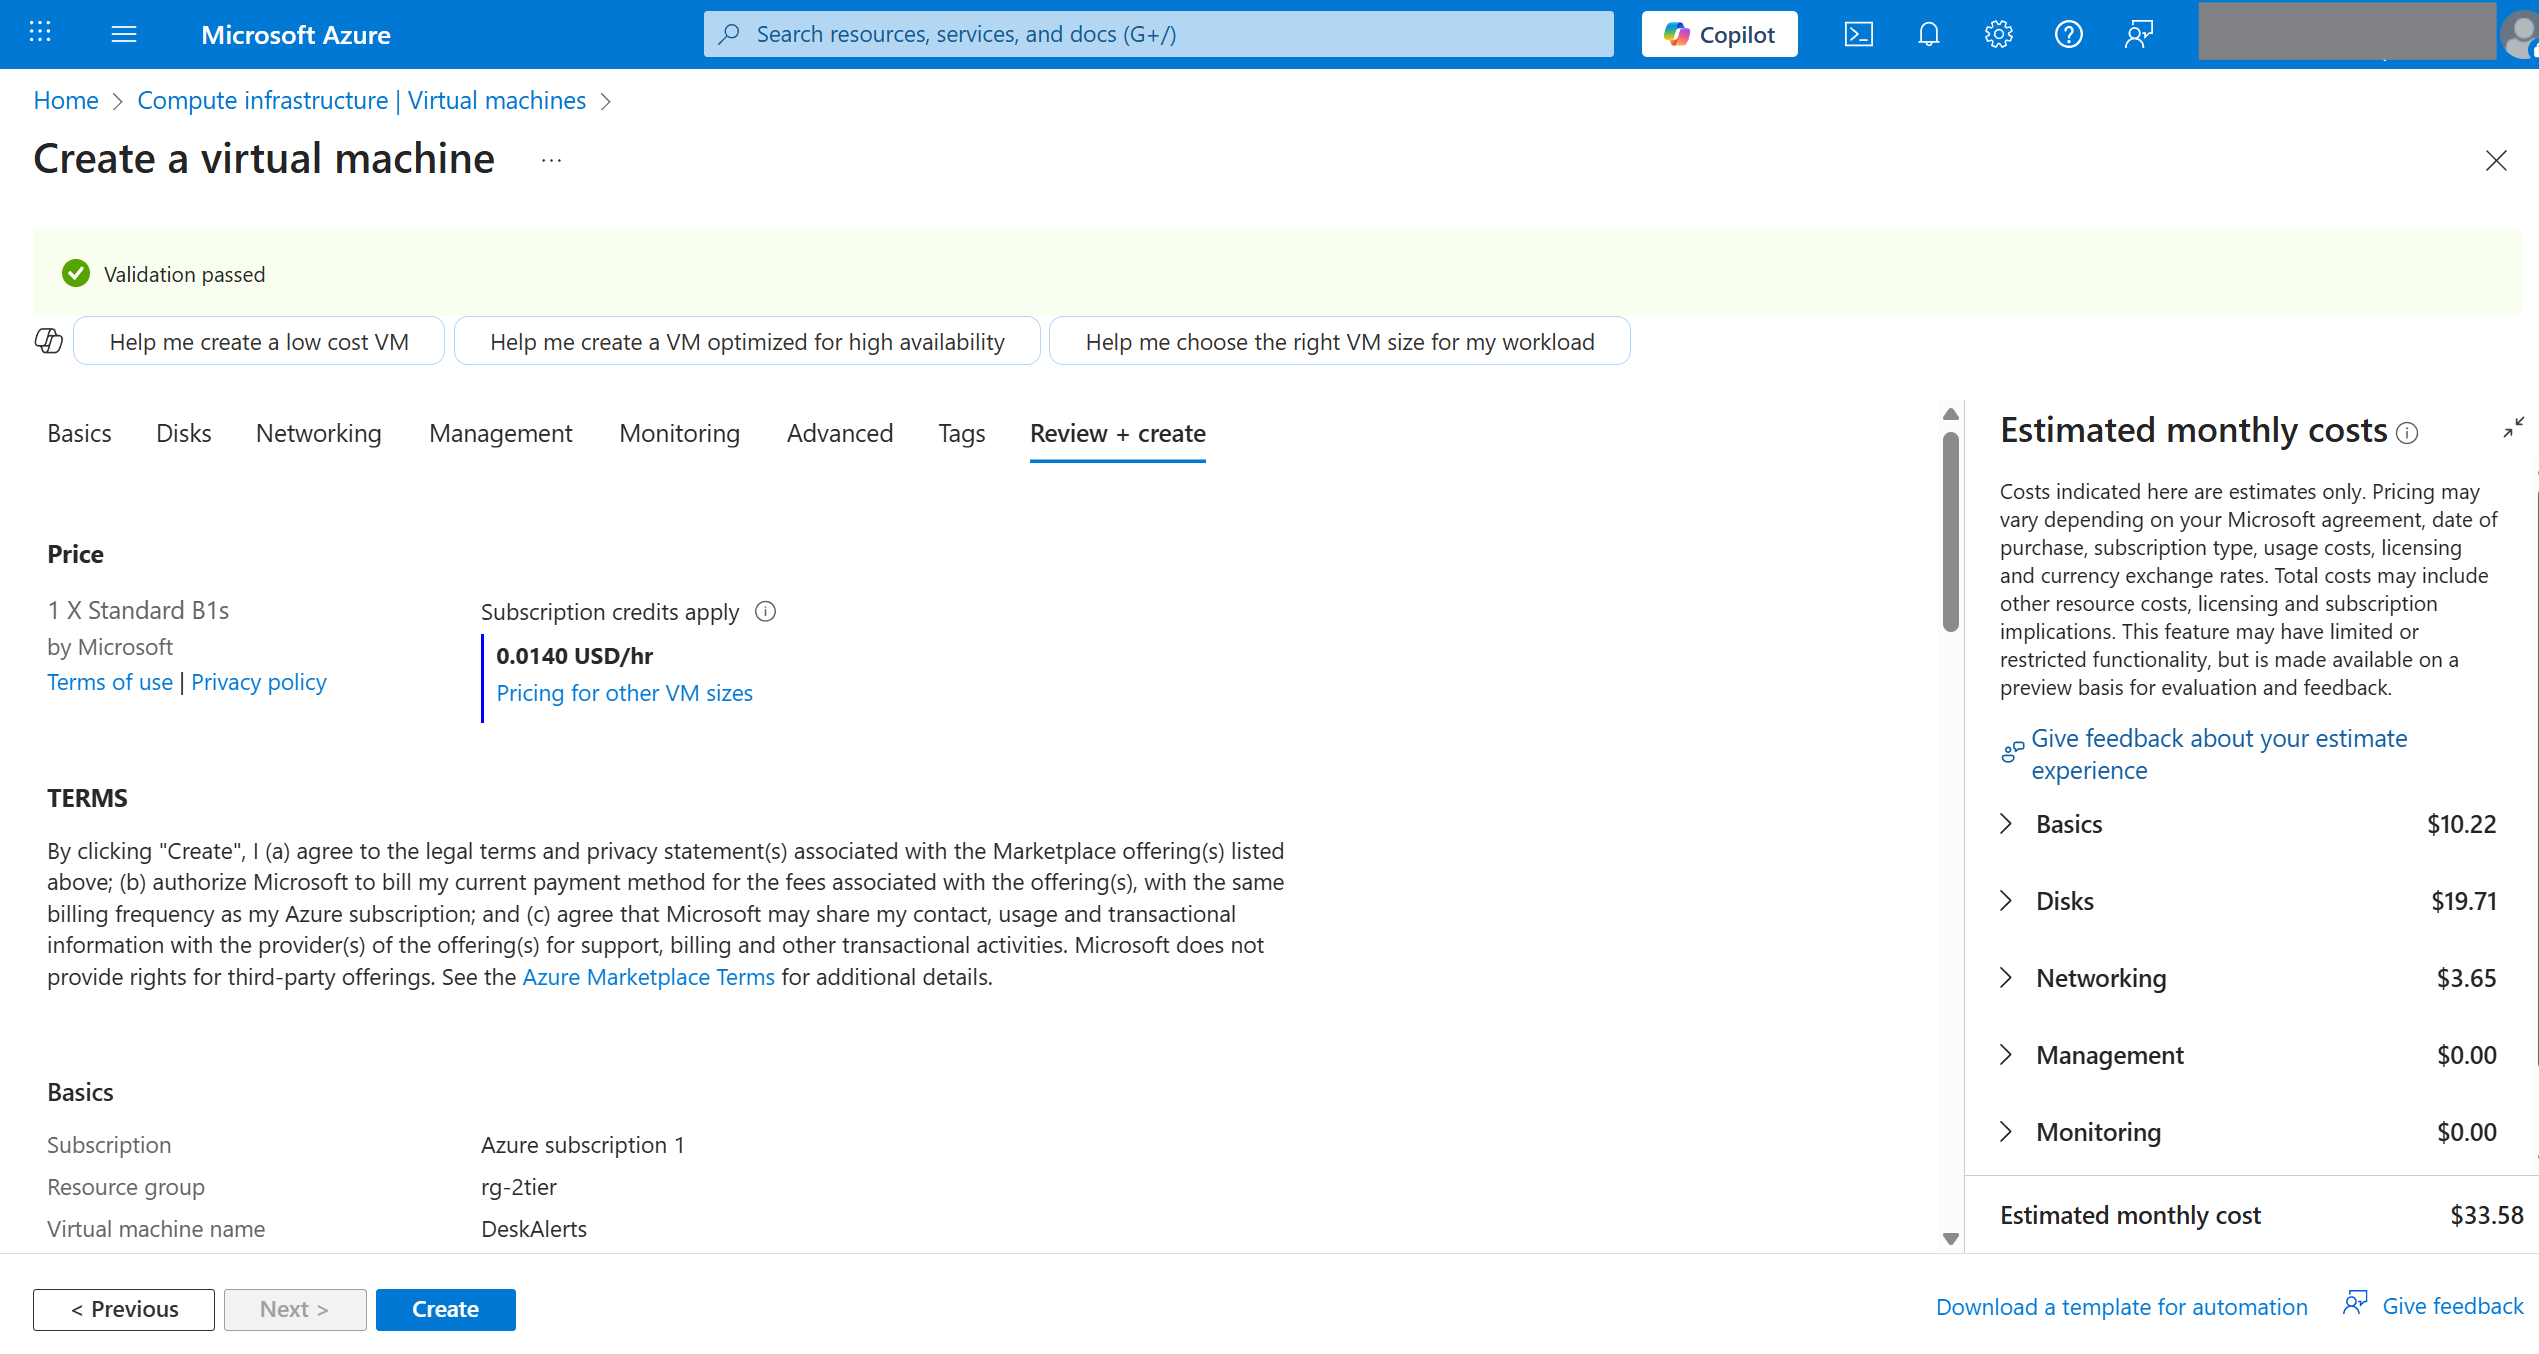Collapse the Estimated monthly costs panel
2539x1354 pixels.
[2514, 428]
